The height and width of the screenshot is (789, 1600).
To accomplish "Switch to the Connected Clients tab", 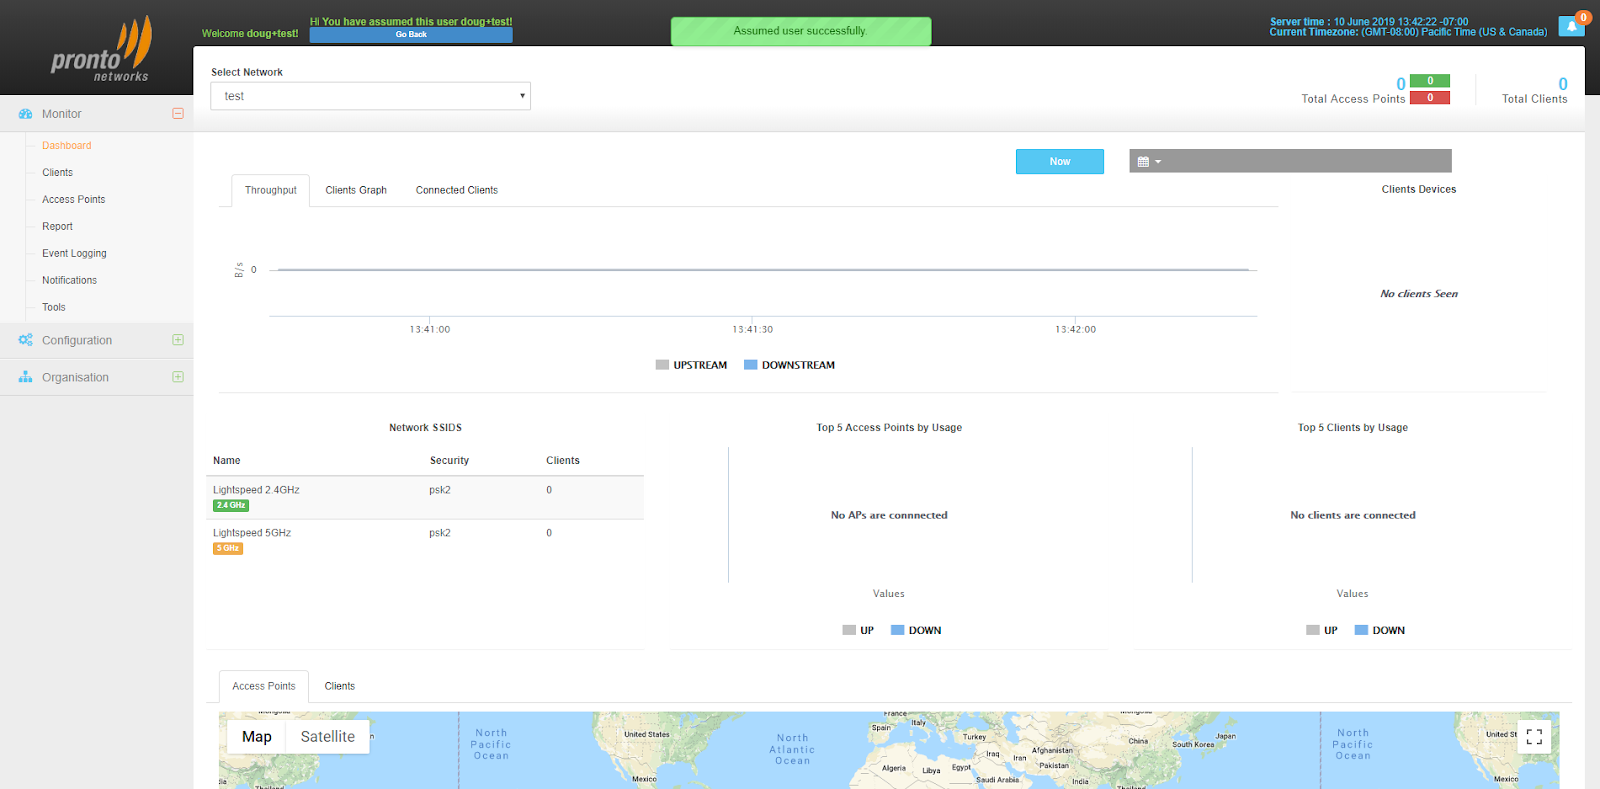I will (457, 190).
